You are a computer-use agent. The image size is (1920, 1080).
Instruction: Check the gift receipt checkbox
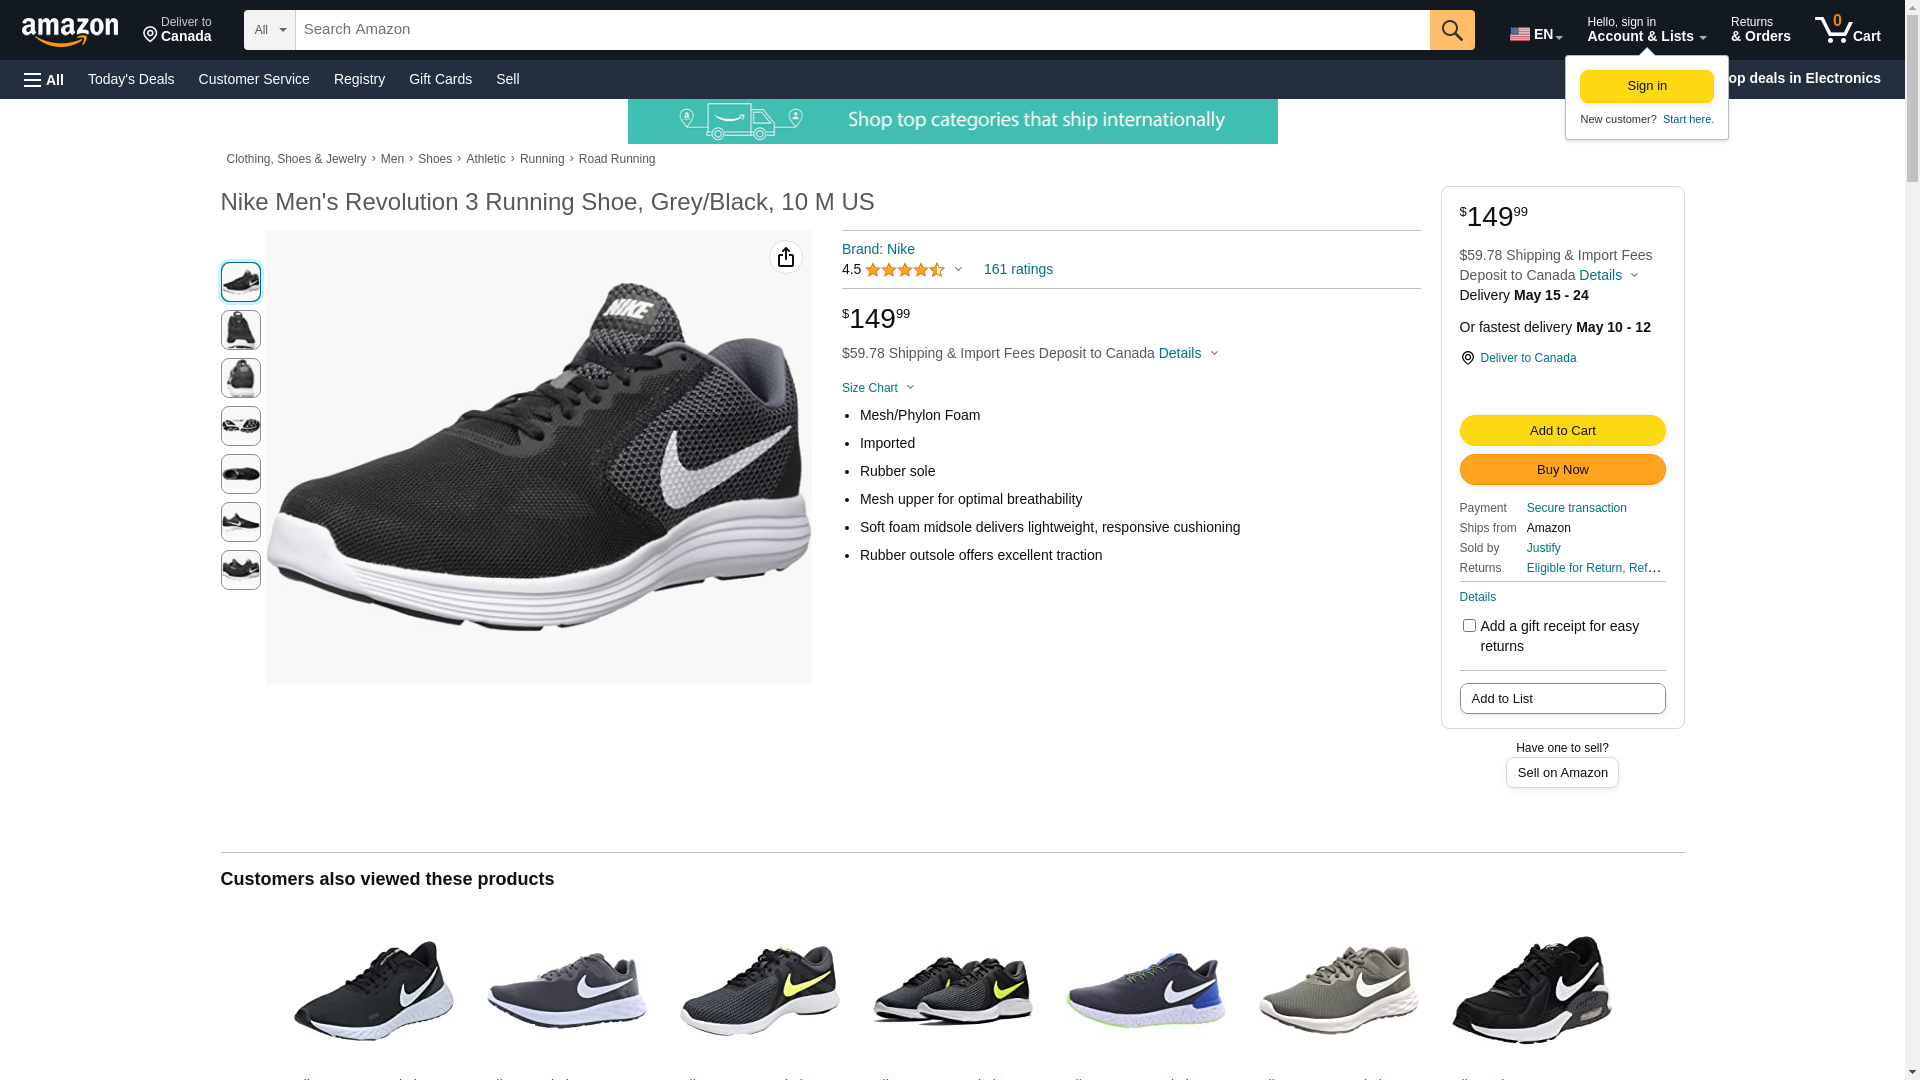[x=1469, y=626]
